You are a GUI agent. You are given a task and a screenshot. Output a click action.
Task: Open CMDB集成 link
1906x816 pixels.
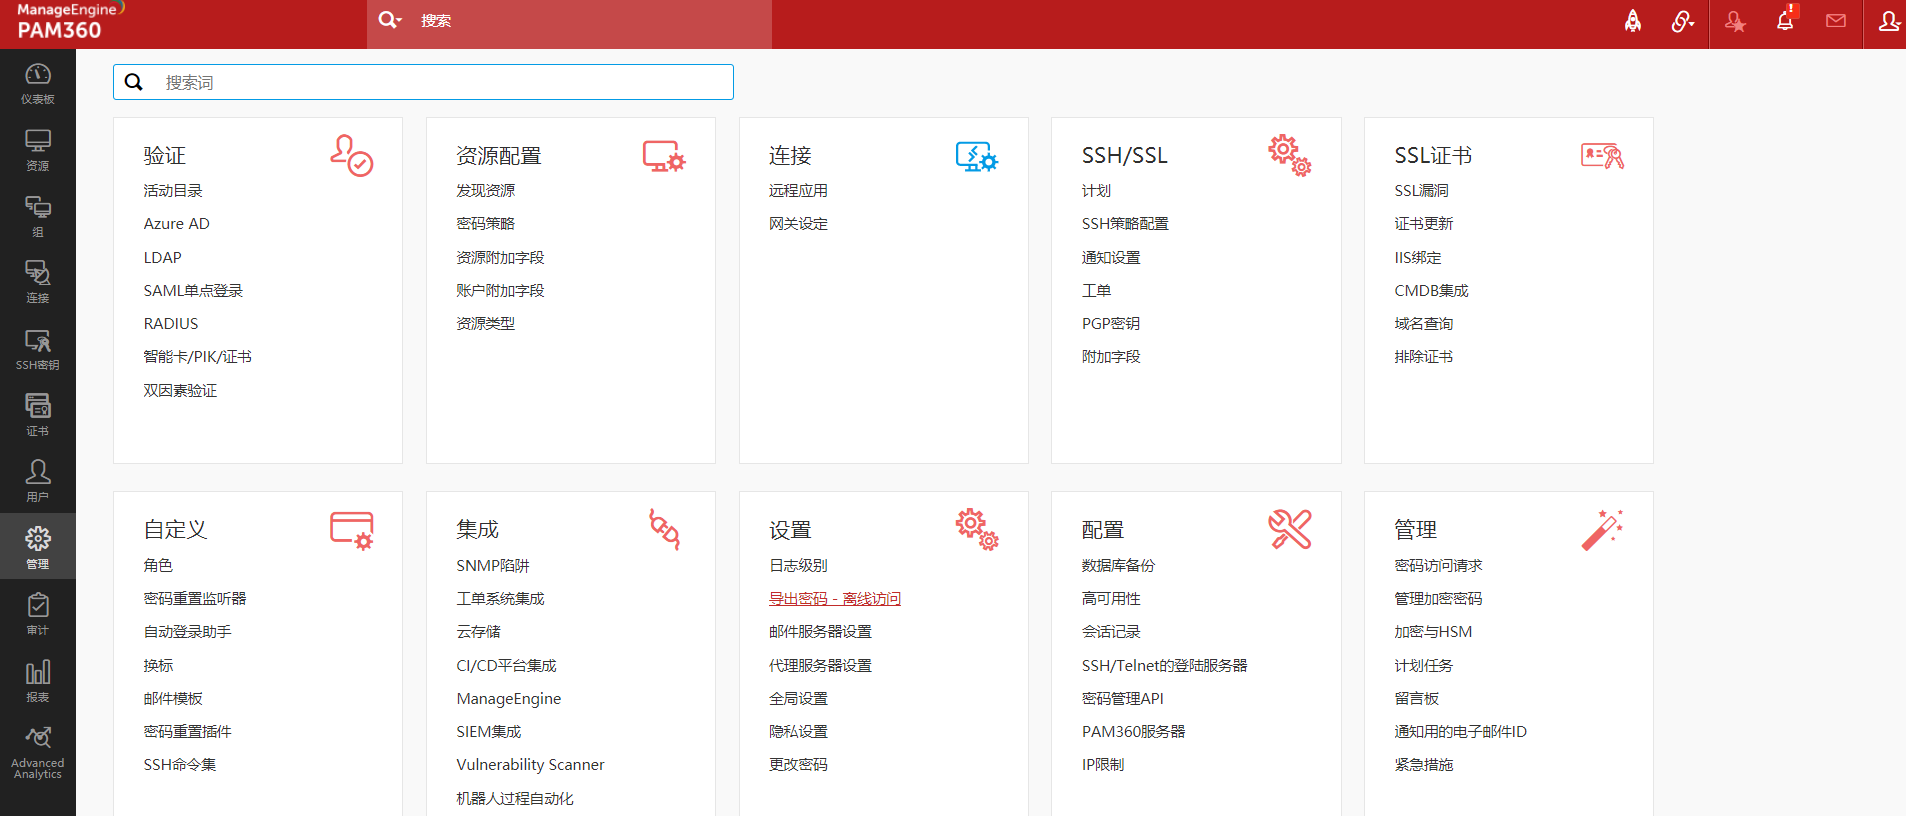[1432, 291]
